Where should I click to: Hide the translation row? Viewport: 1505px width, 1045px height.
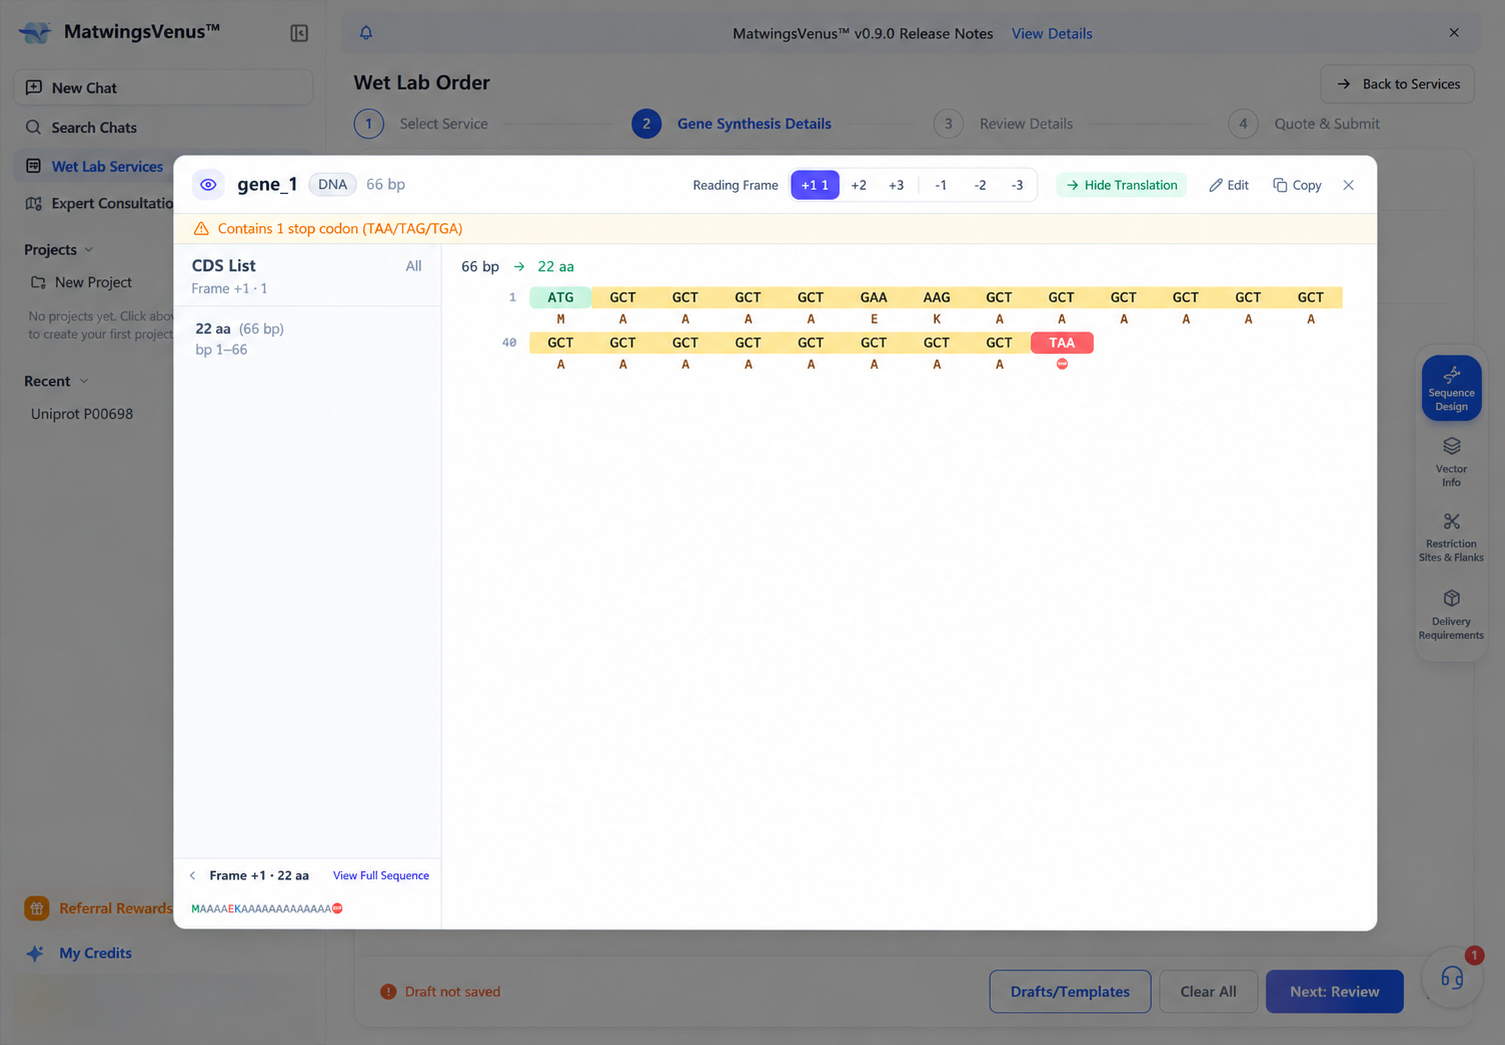click(1122, 185)
